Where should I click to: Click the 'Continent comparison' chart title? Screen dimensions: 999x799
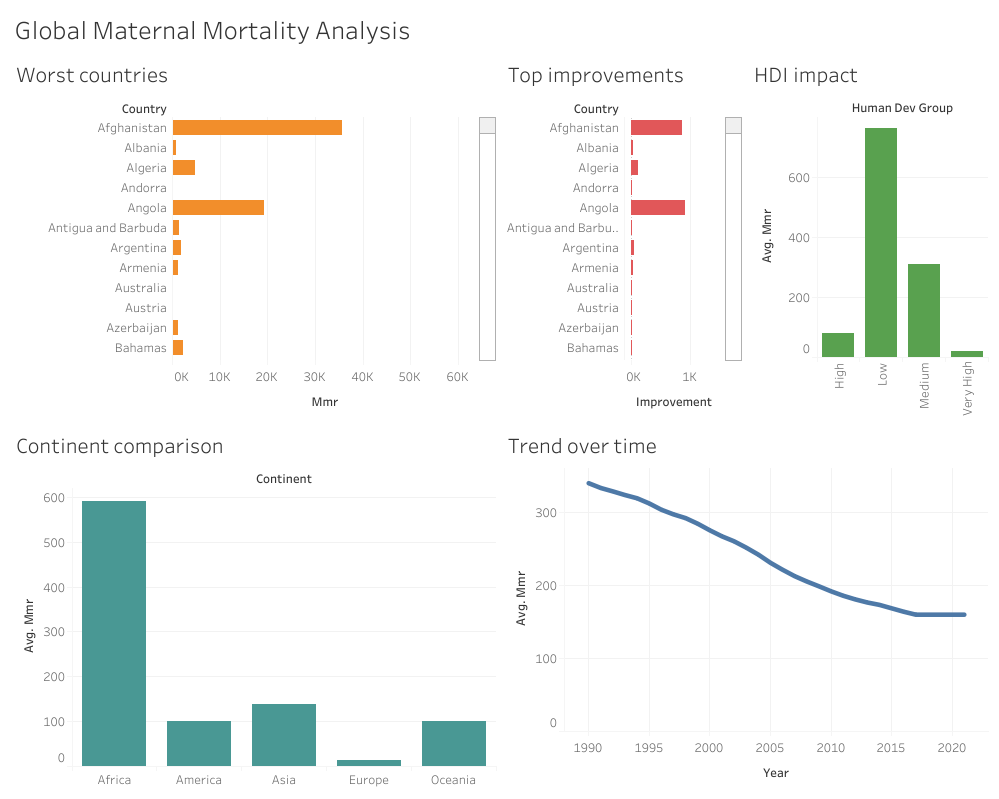pyautogui.click(x=120, y=446)
